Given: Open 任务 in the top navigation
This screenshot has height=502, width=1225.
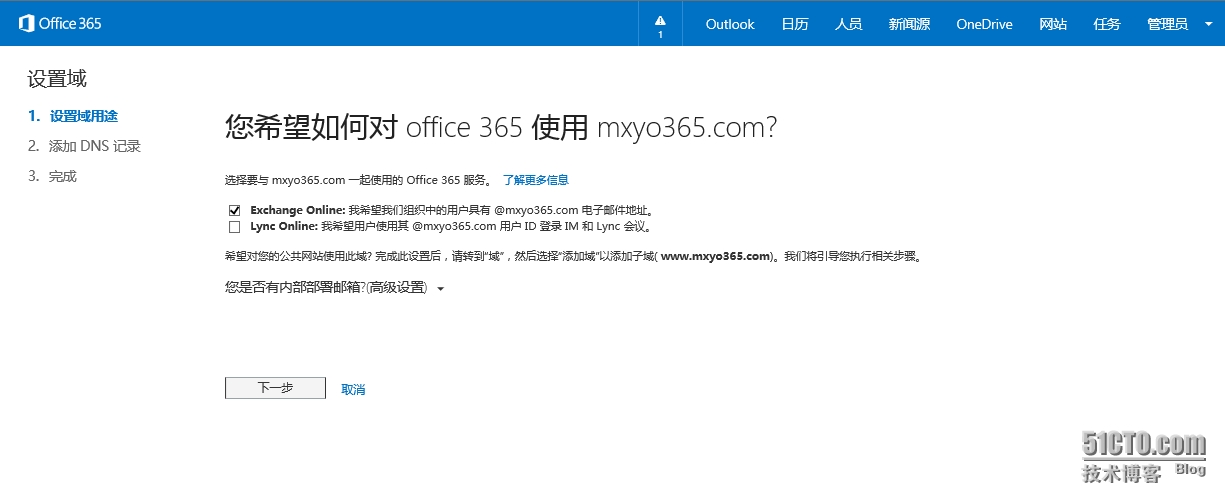Looking at the screenshot, I should point(1107,24).
